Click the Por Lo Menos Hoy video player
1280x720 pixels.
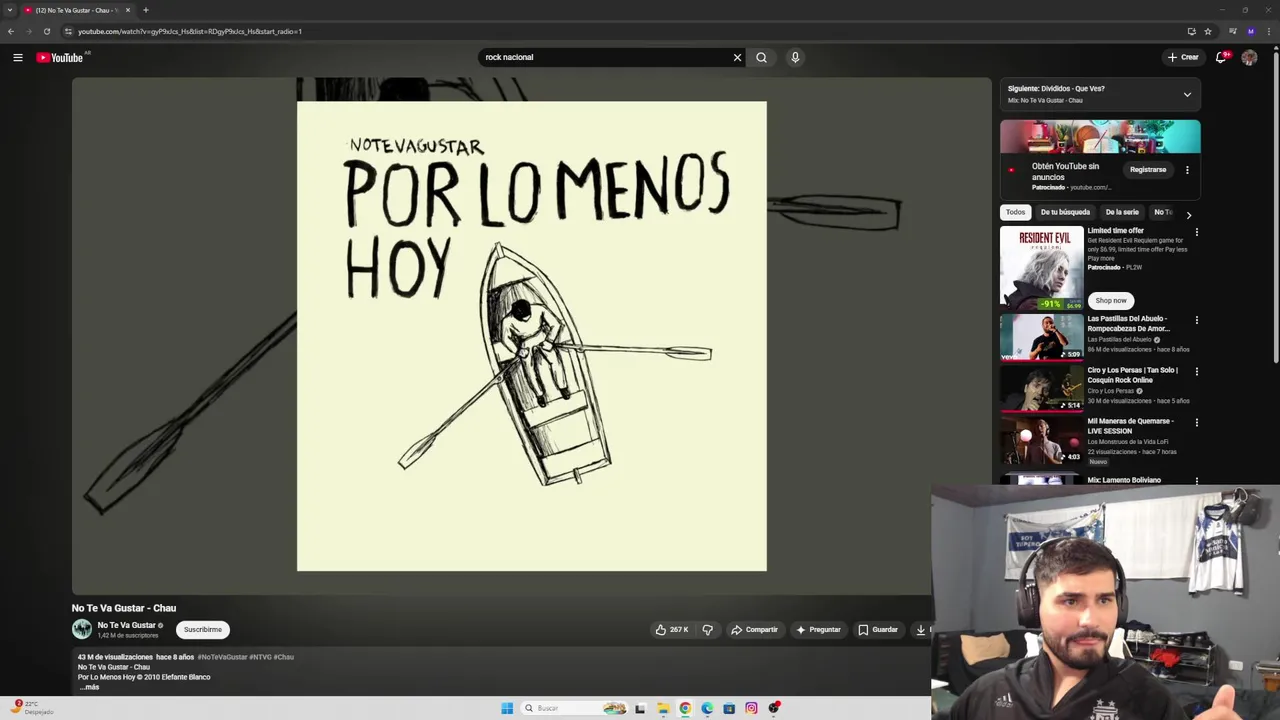531,336
